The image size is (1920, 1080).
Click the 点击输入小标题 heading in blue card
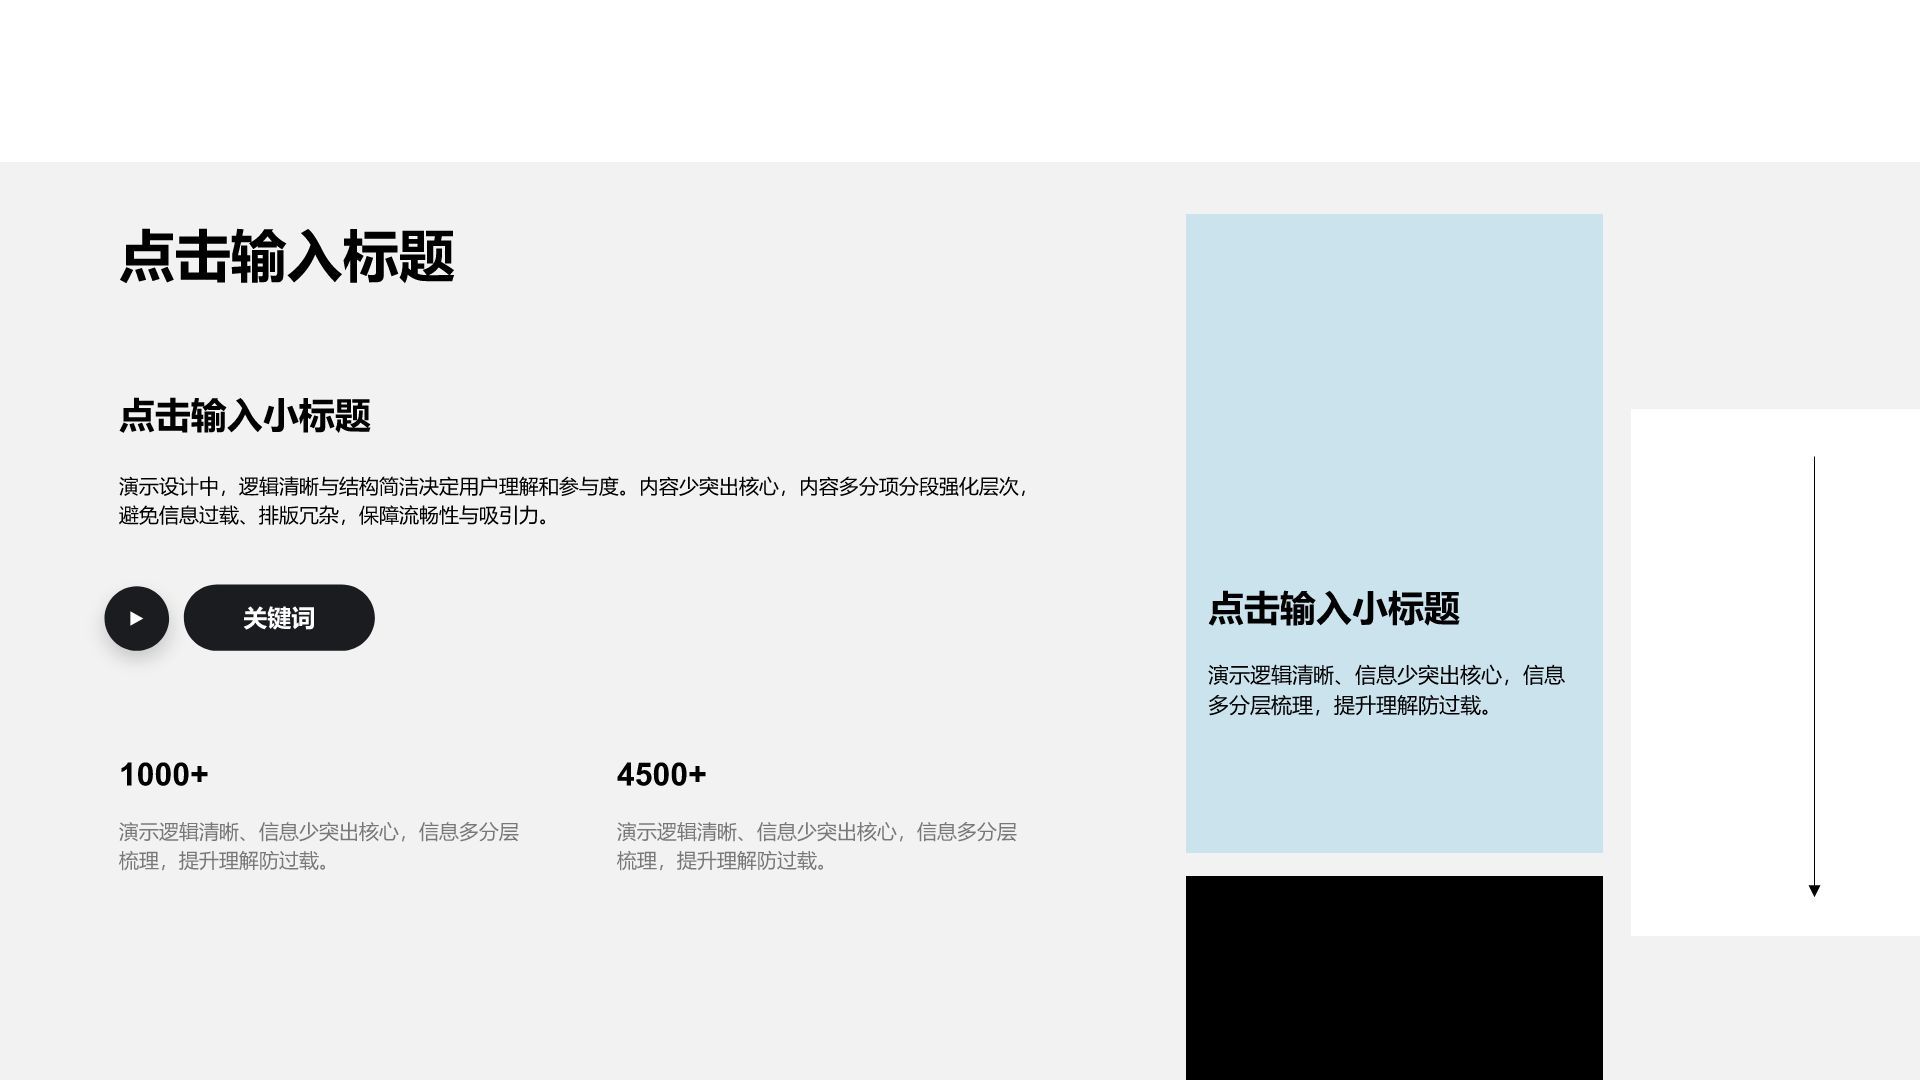[1333, 608]
